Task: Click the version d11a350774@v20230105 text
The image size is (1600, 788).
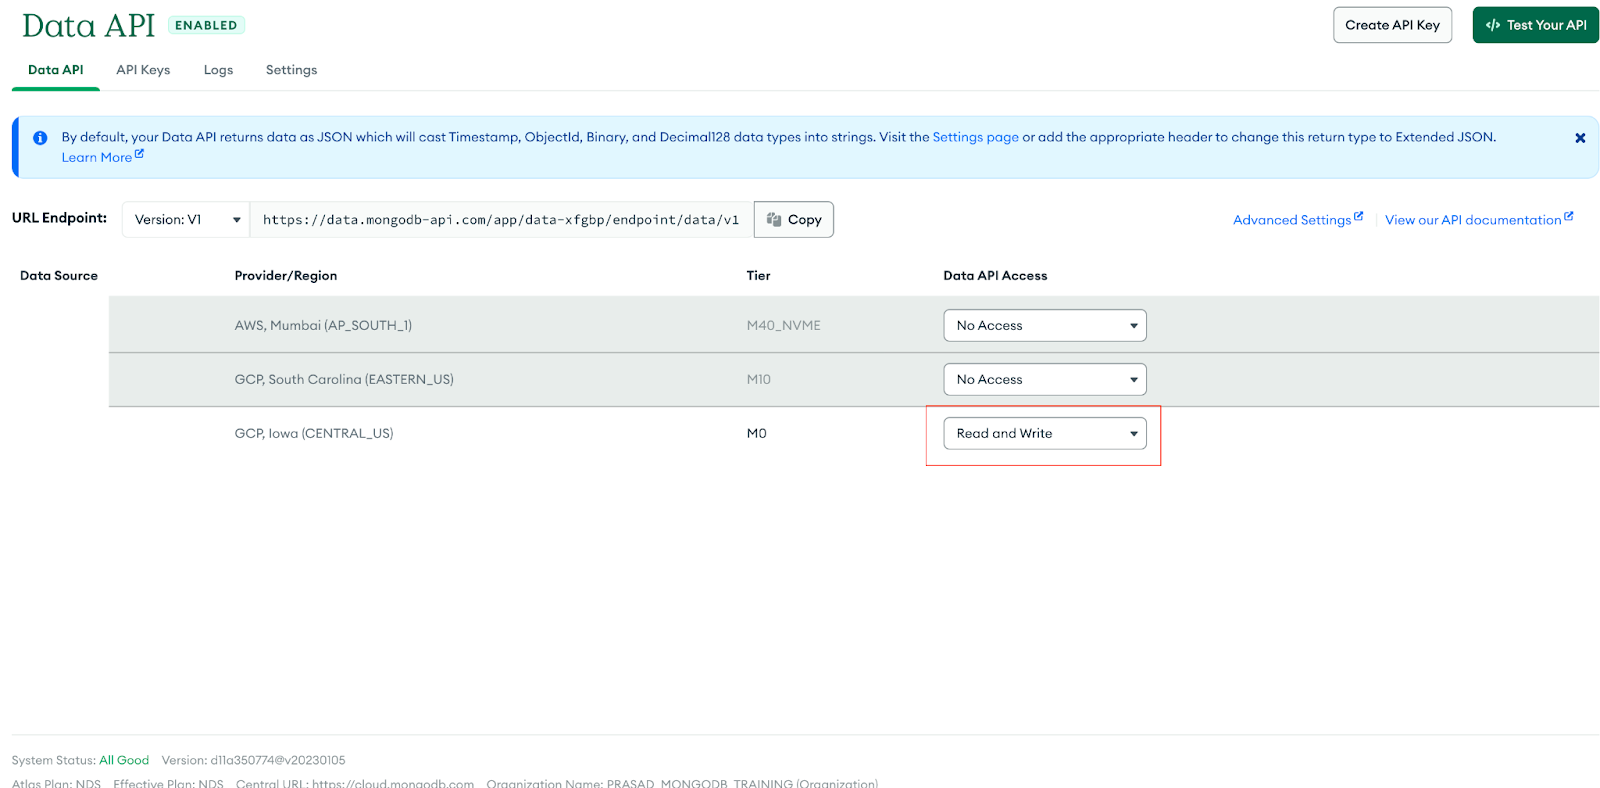Action: (x=253, y=760)
